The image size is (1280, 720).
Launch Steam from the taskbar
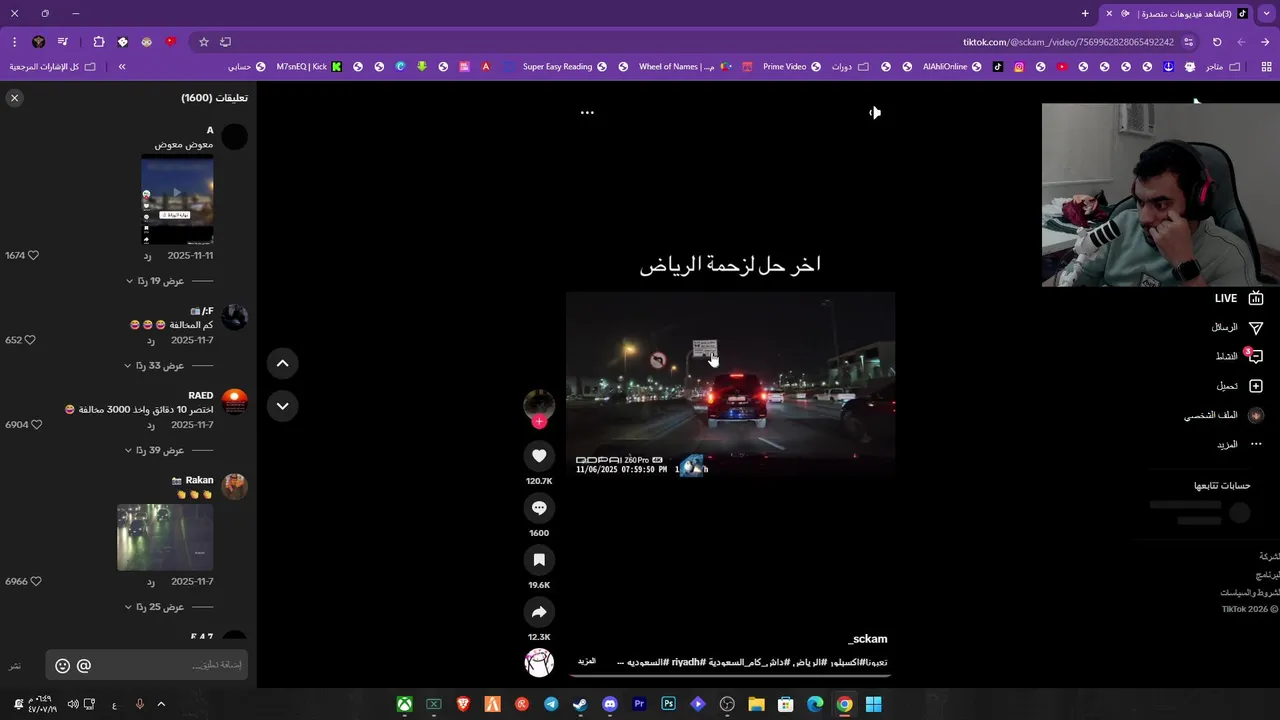(580, 704)
